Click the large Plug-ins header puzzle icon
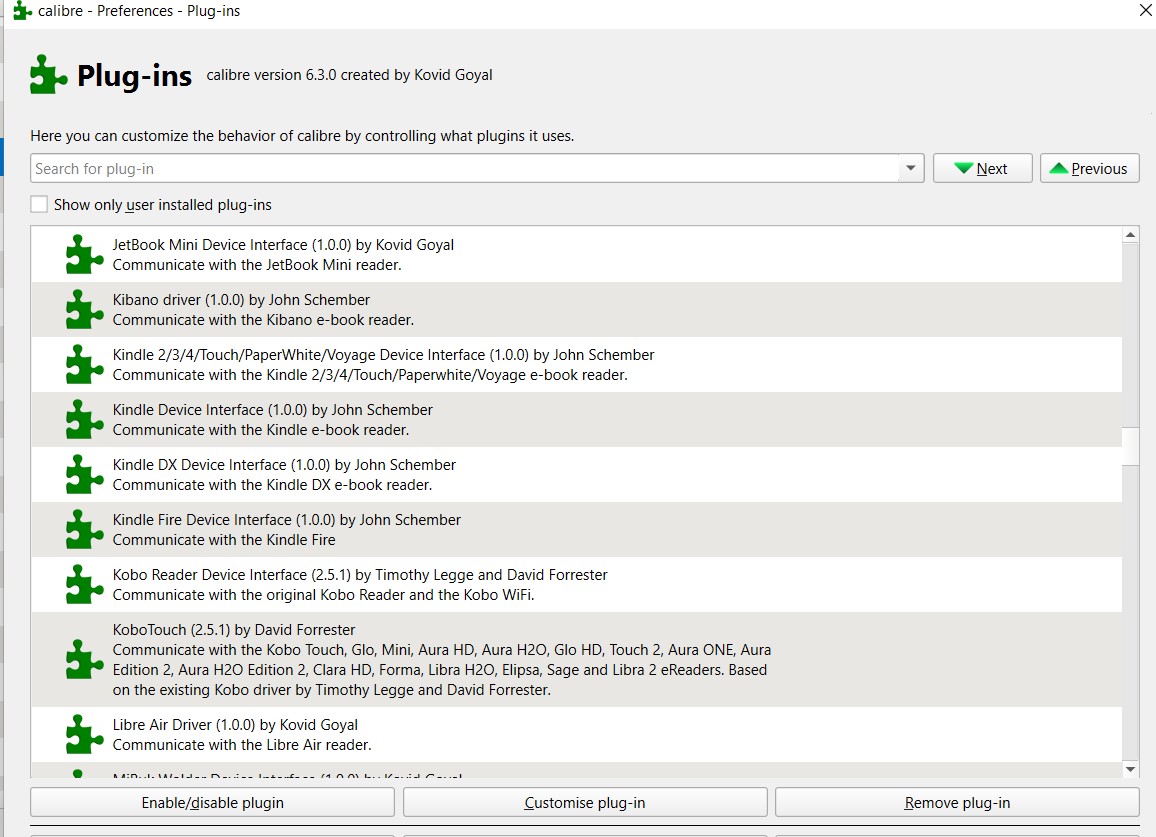 tap(49, 75)
